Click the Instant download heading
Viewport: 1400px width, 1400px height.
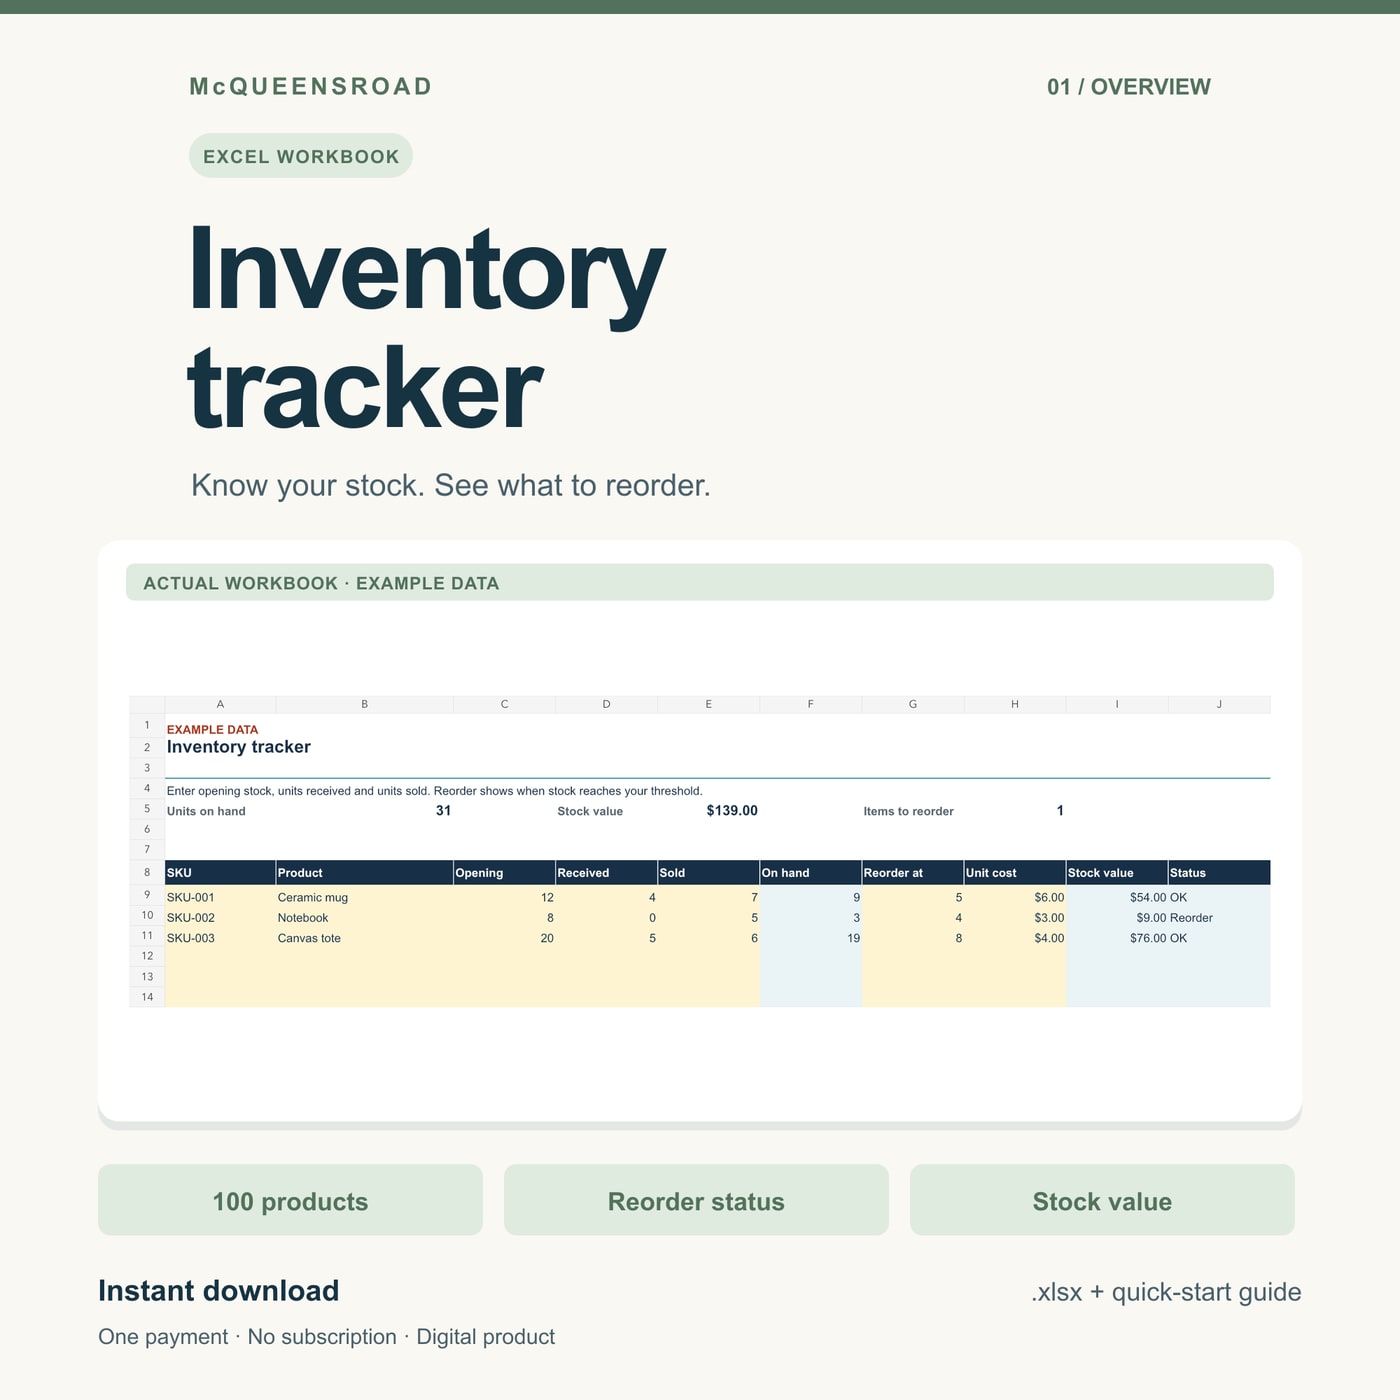tap(219, 1291)
